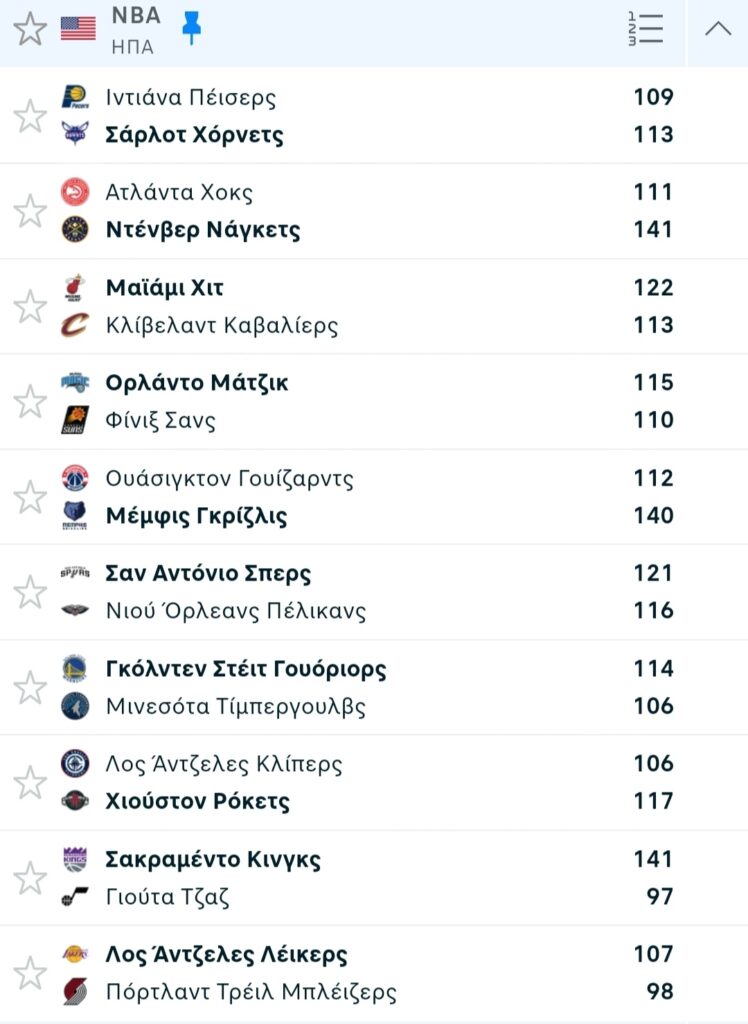Viewport: 748px width, 1024px height.
Task: Click the Golden State Warriors logo
Action: [x=74, y=668]
